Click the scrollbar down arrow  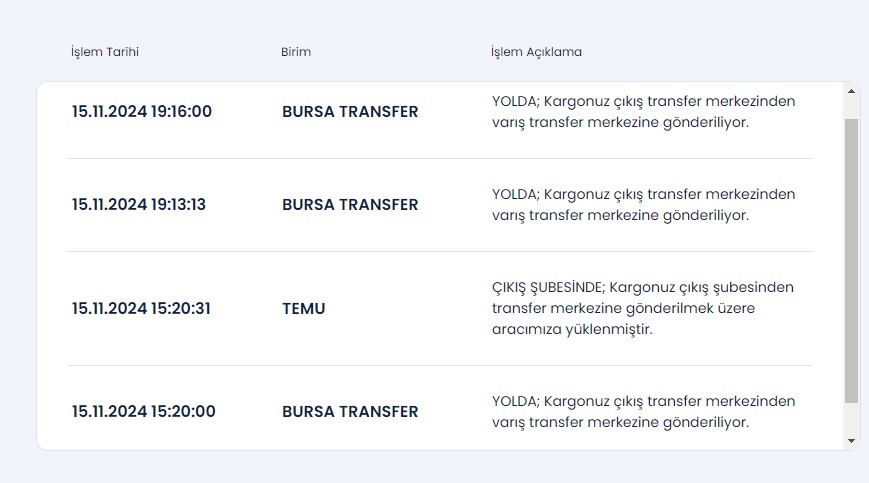click(851, 440)
